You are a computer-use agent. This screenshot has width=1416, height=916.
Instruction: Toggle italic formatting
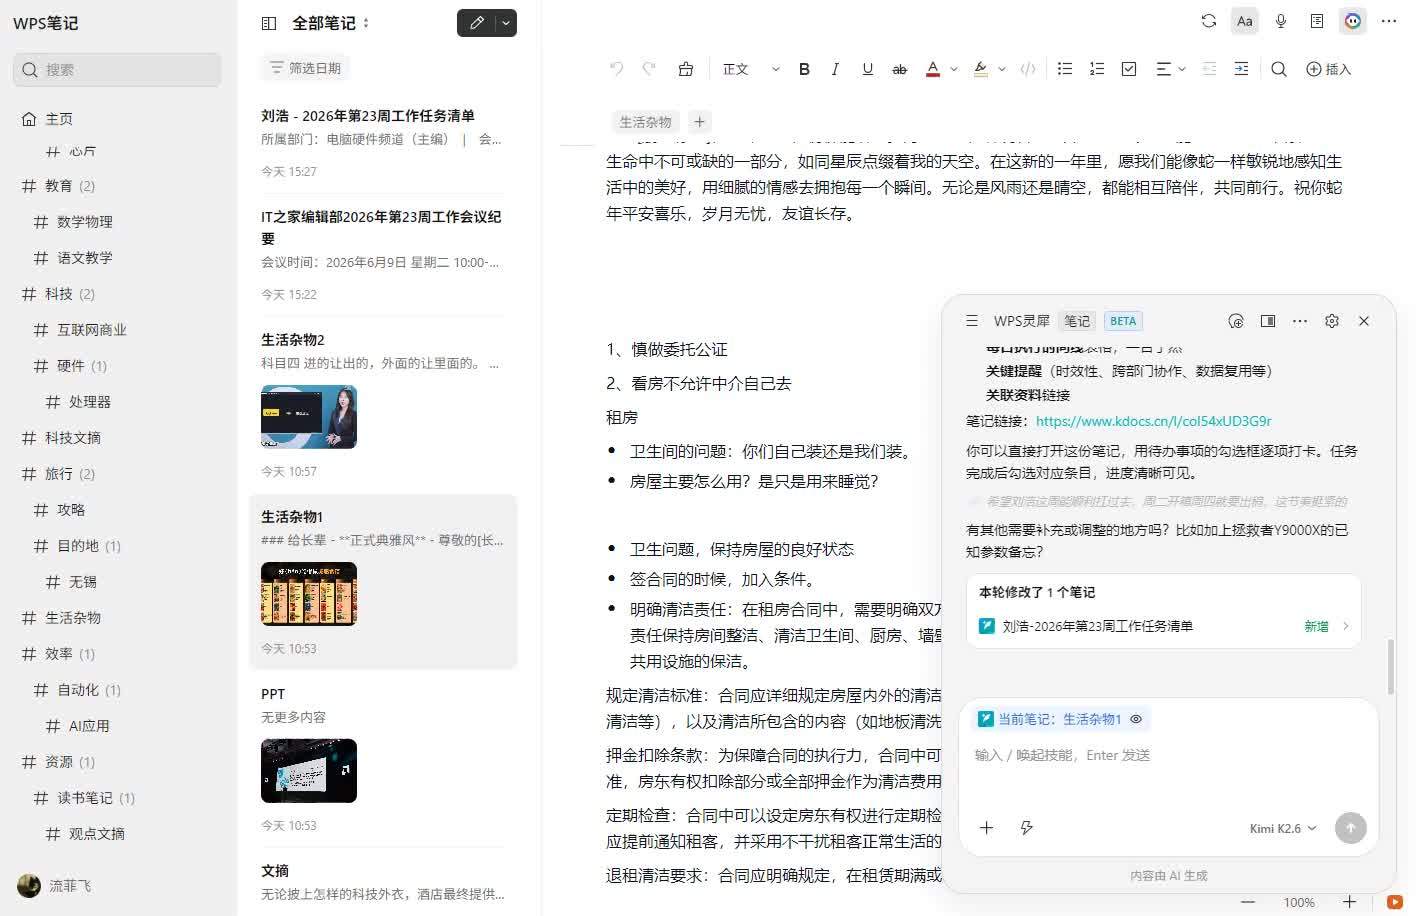click(x=835, y=69)
